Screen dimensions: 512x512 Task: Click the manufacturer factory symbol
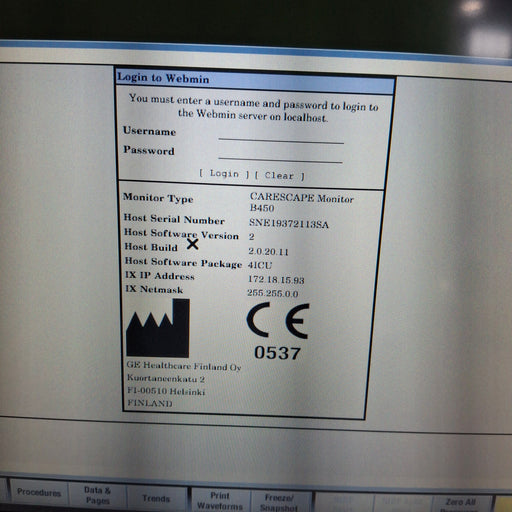(x=158, y=328)
